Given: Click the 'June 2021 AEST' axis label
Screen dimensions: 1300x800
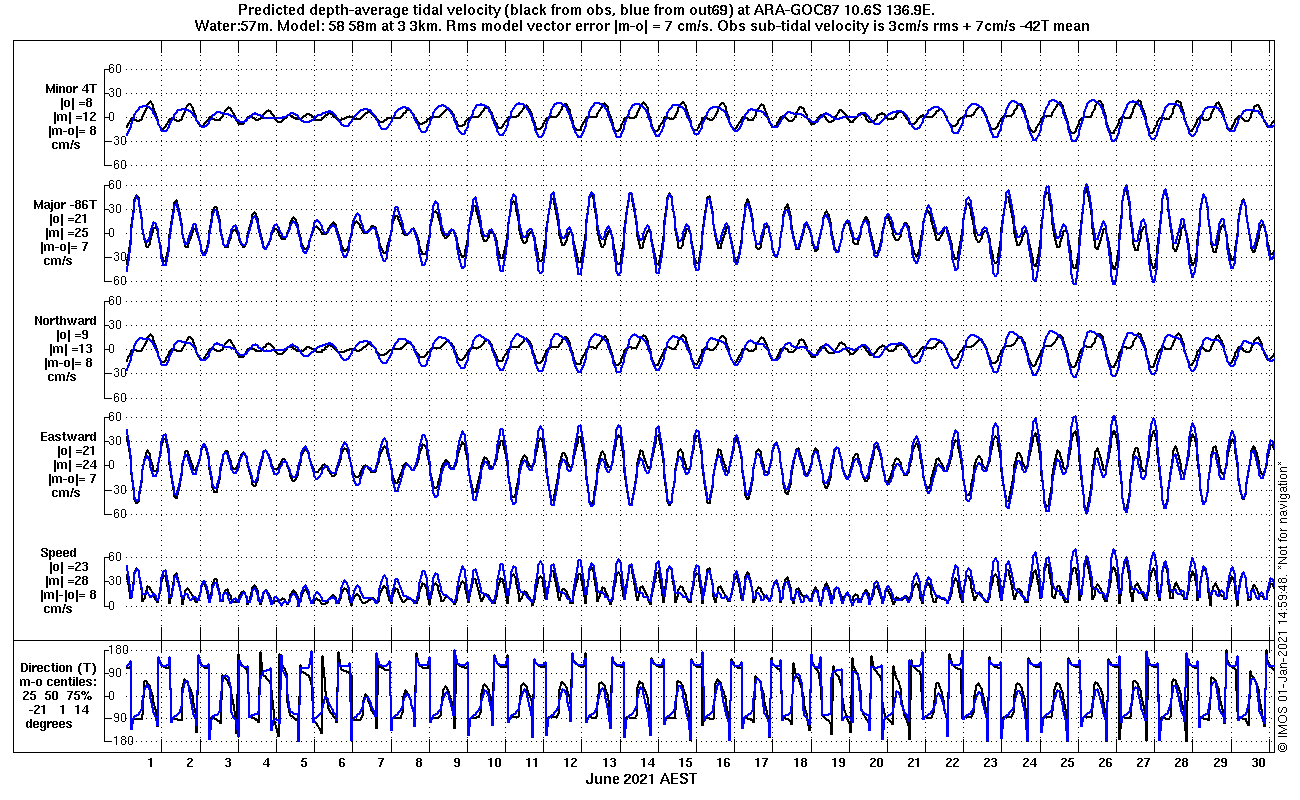Looking at the screenshot, I should (x=641, y=778).
